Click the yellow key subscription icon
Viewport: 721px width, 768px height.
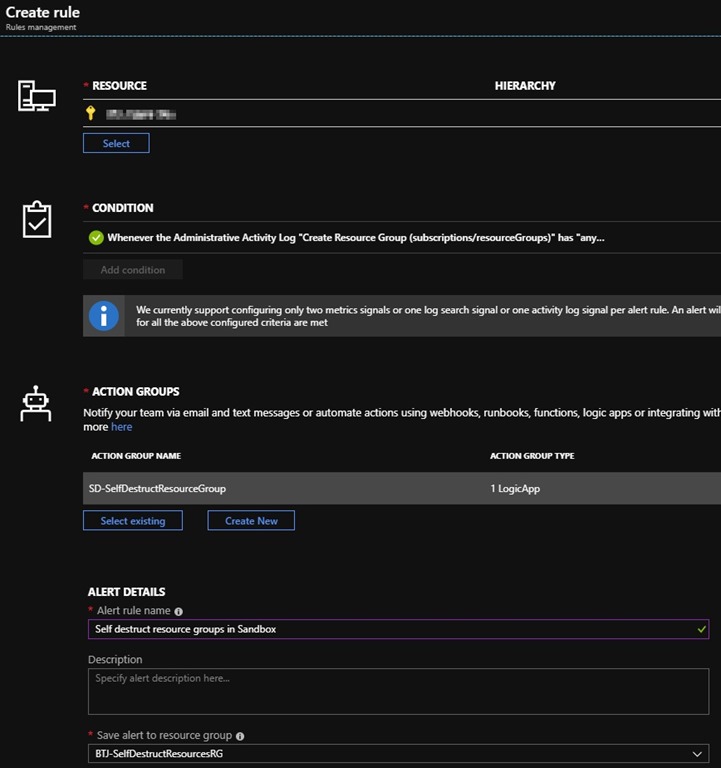91,114
